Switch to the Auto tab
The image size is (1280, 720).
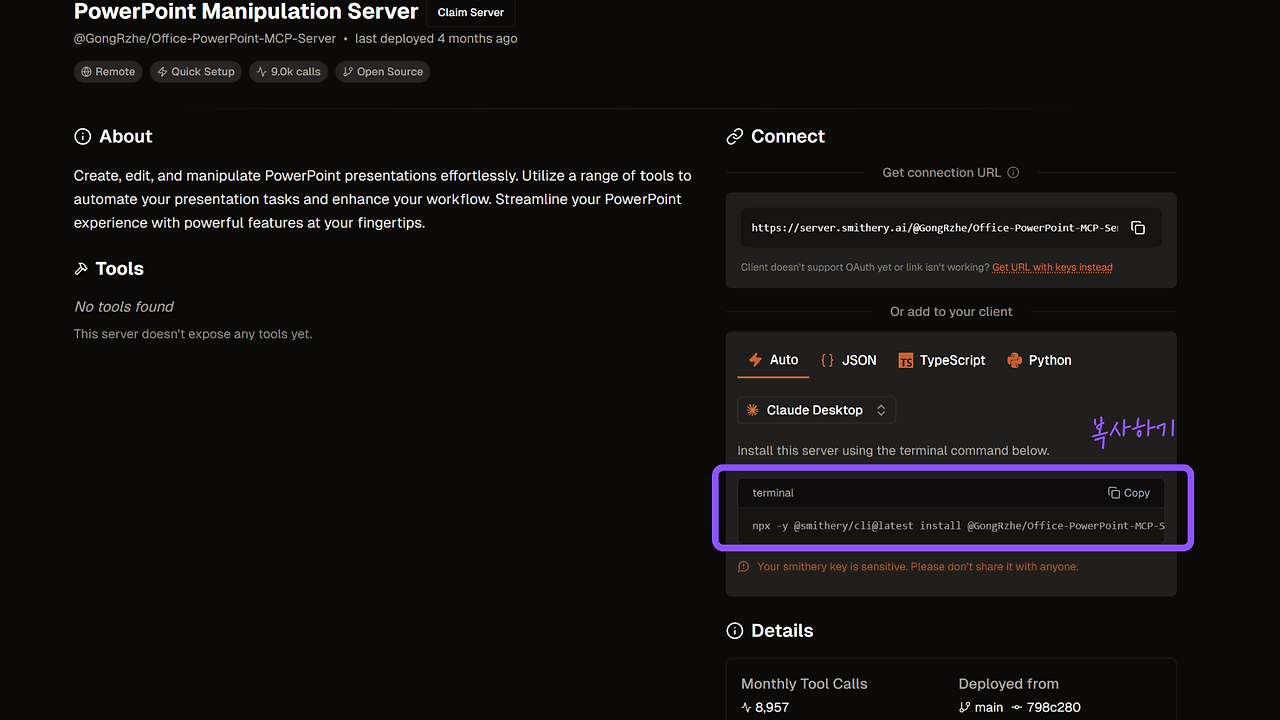[773, 360]
